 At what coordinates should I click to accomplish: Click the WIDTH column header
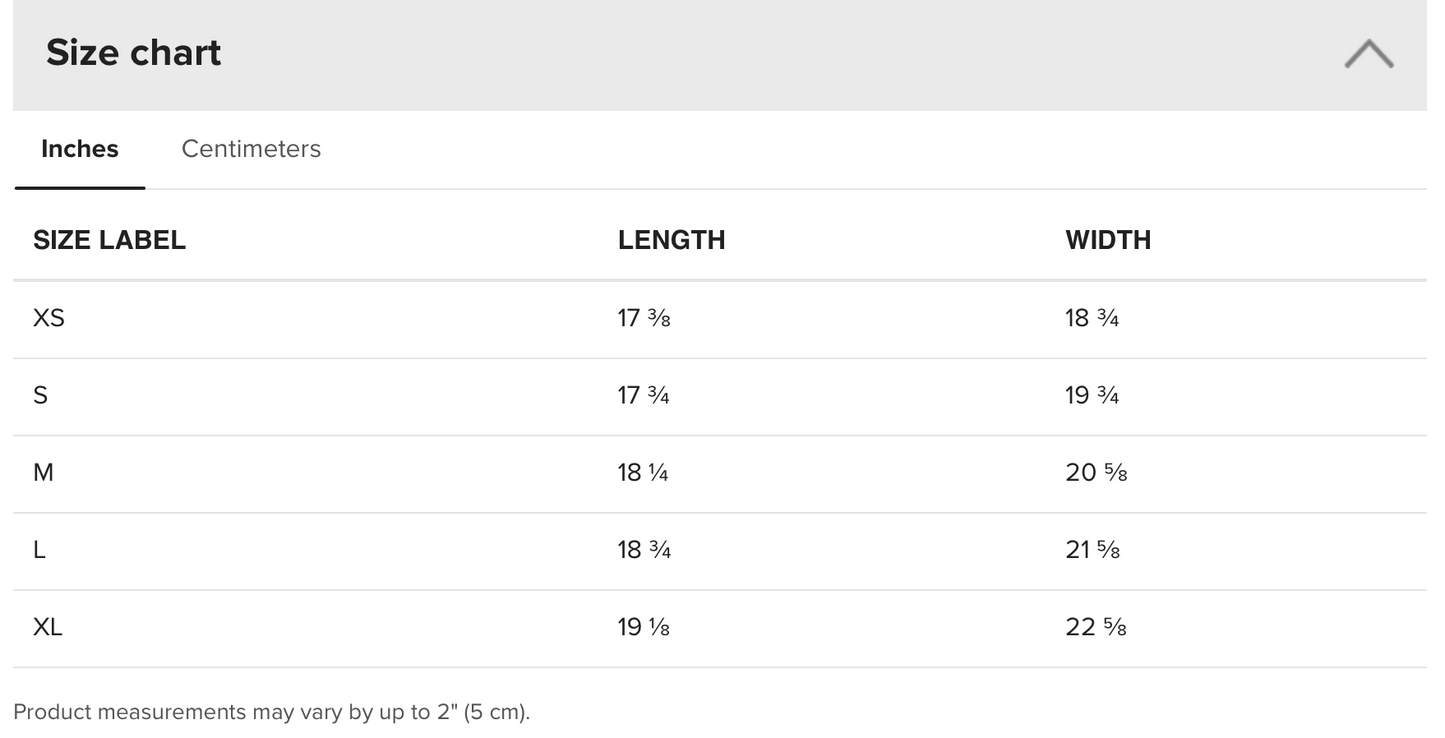click(1108, 240)
